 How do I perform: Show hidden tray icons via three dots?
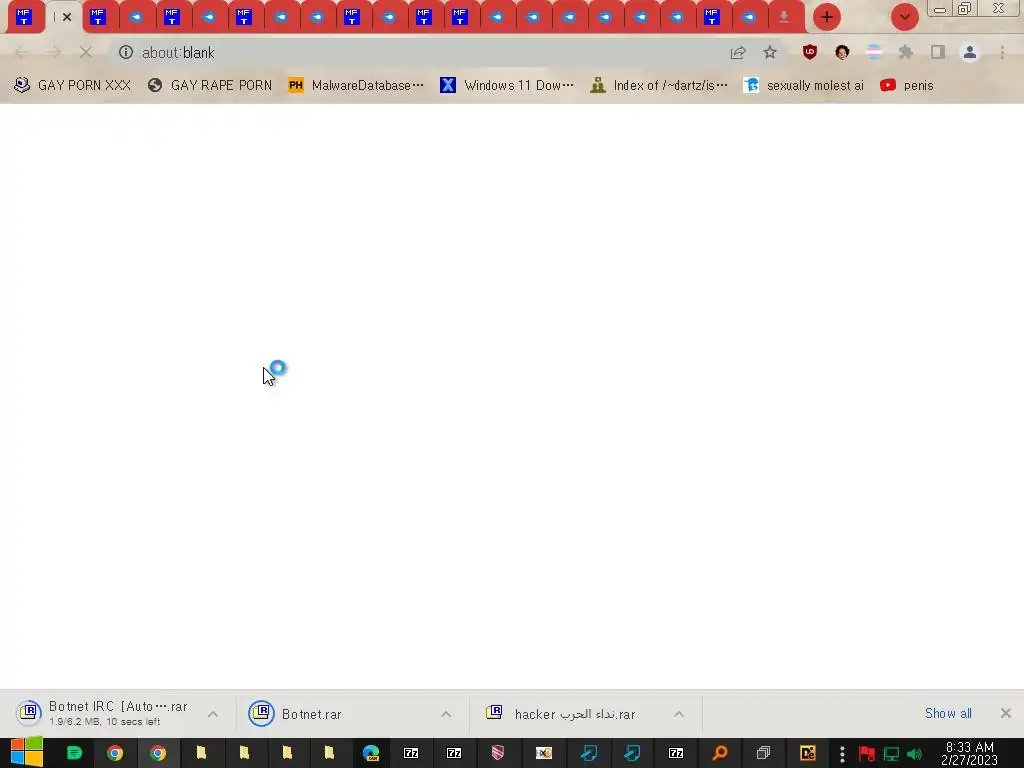click(x=842, y=754)
